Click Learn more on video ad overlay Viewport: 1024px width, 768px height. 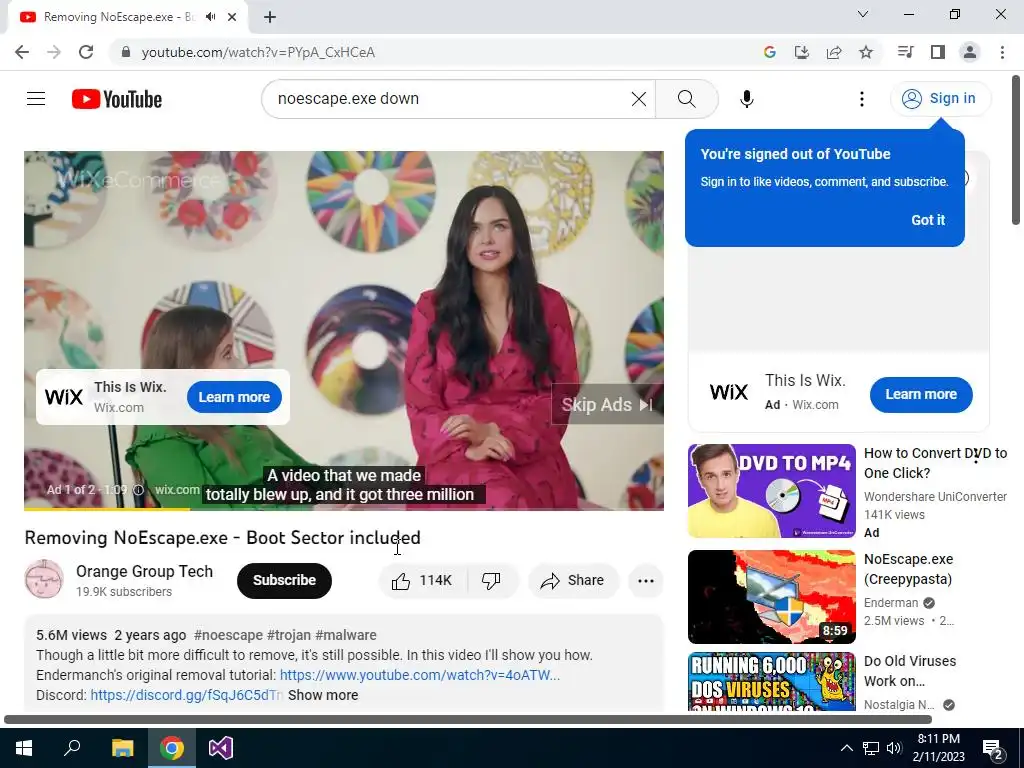coord(234,397)
